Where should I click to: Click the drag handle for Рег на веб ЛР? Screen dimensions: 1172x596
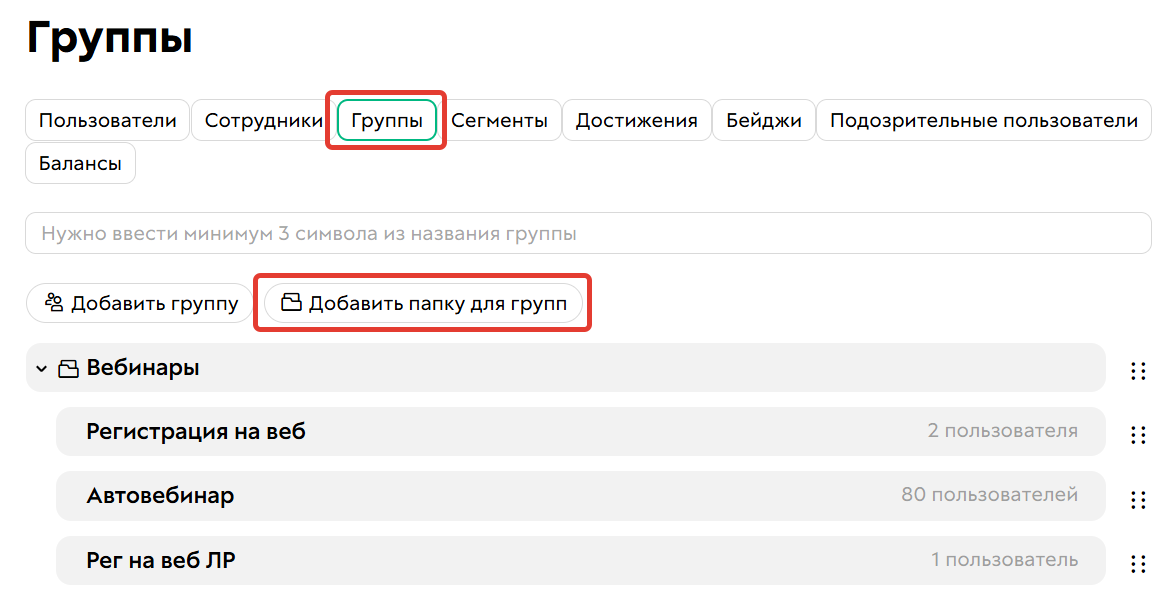(x=1138, y=560)
